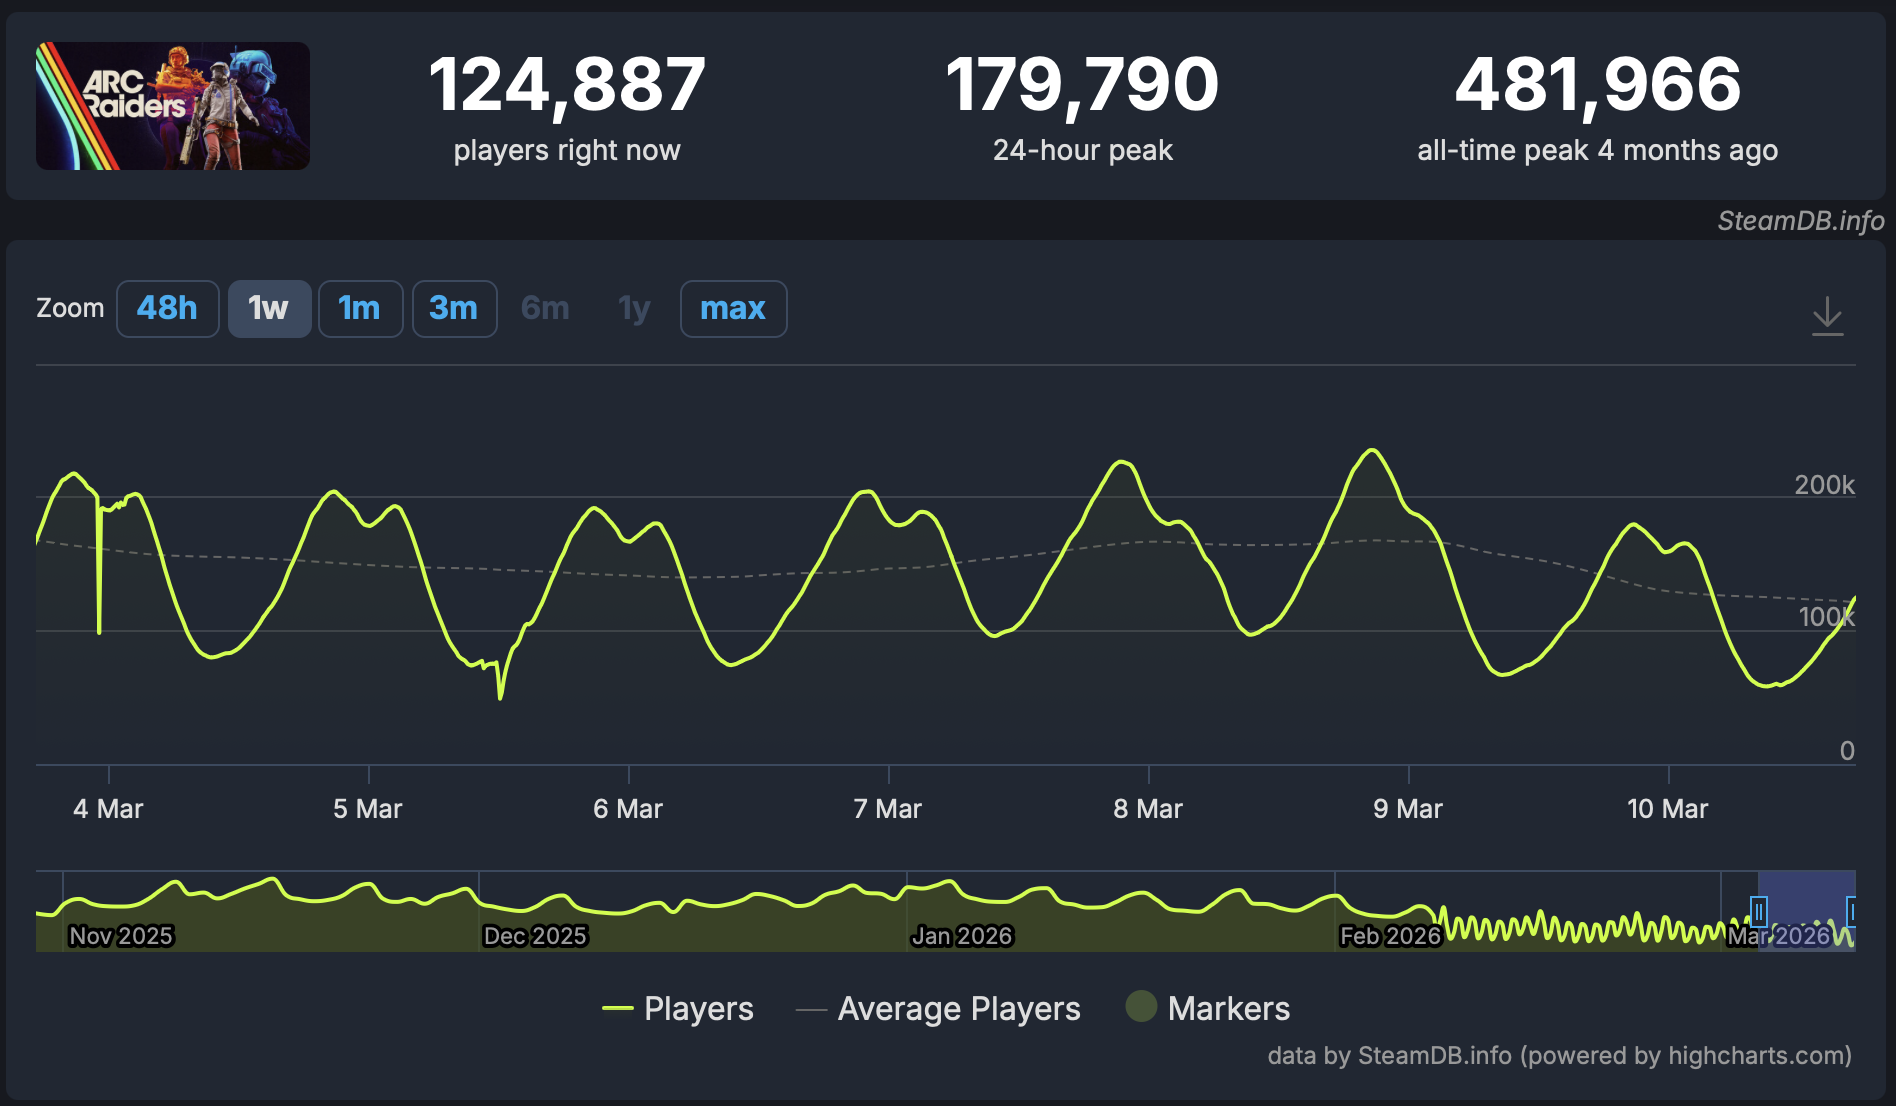The height and width of the screenshot is (1106, 1896).
Task: Click the ARC Raiders game banner
Action: [173, 106]
